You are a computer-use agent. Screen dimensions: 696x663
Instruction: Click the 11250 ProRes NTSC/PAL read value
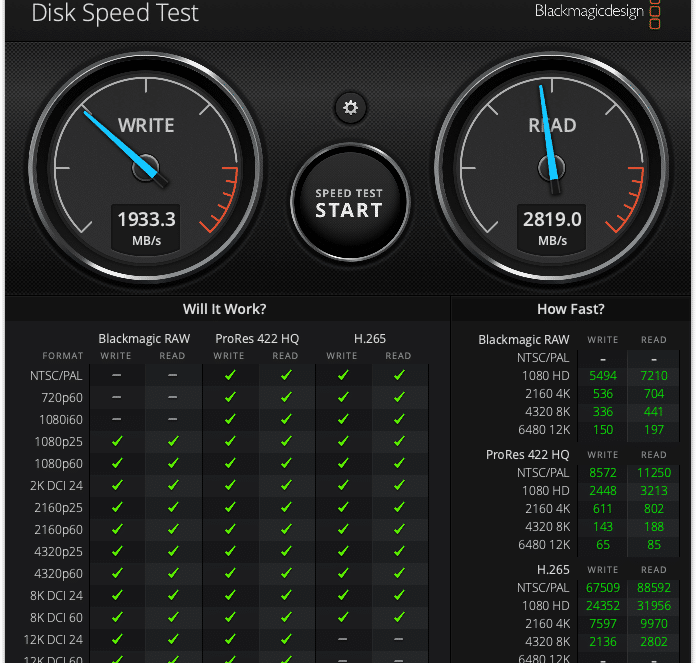(x=654, y=473)
